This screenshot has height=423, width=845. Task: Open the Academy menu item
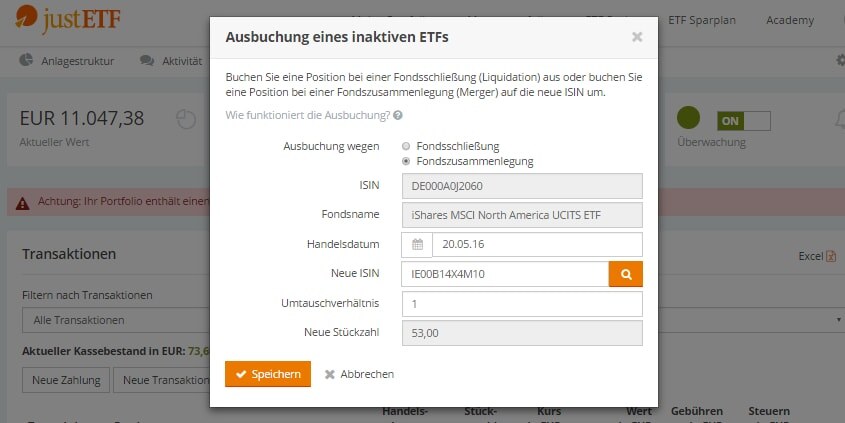coord(790,20)
